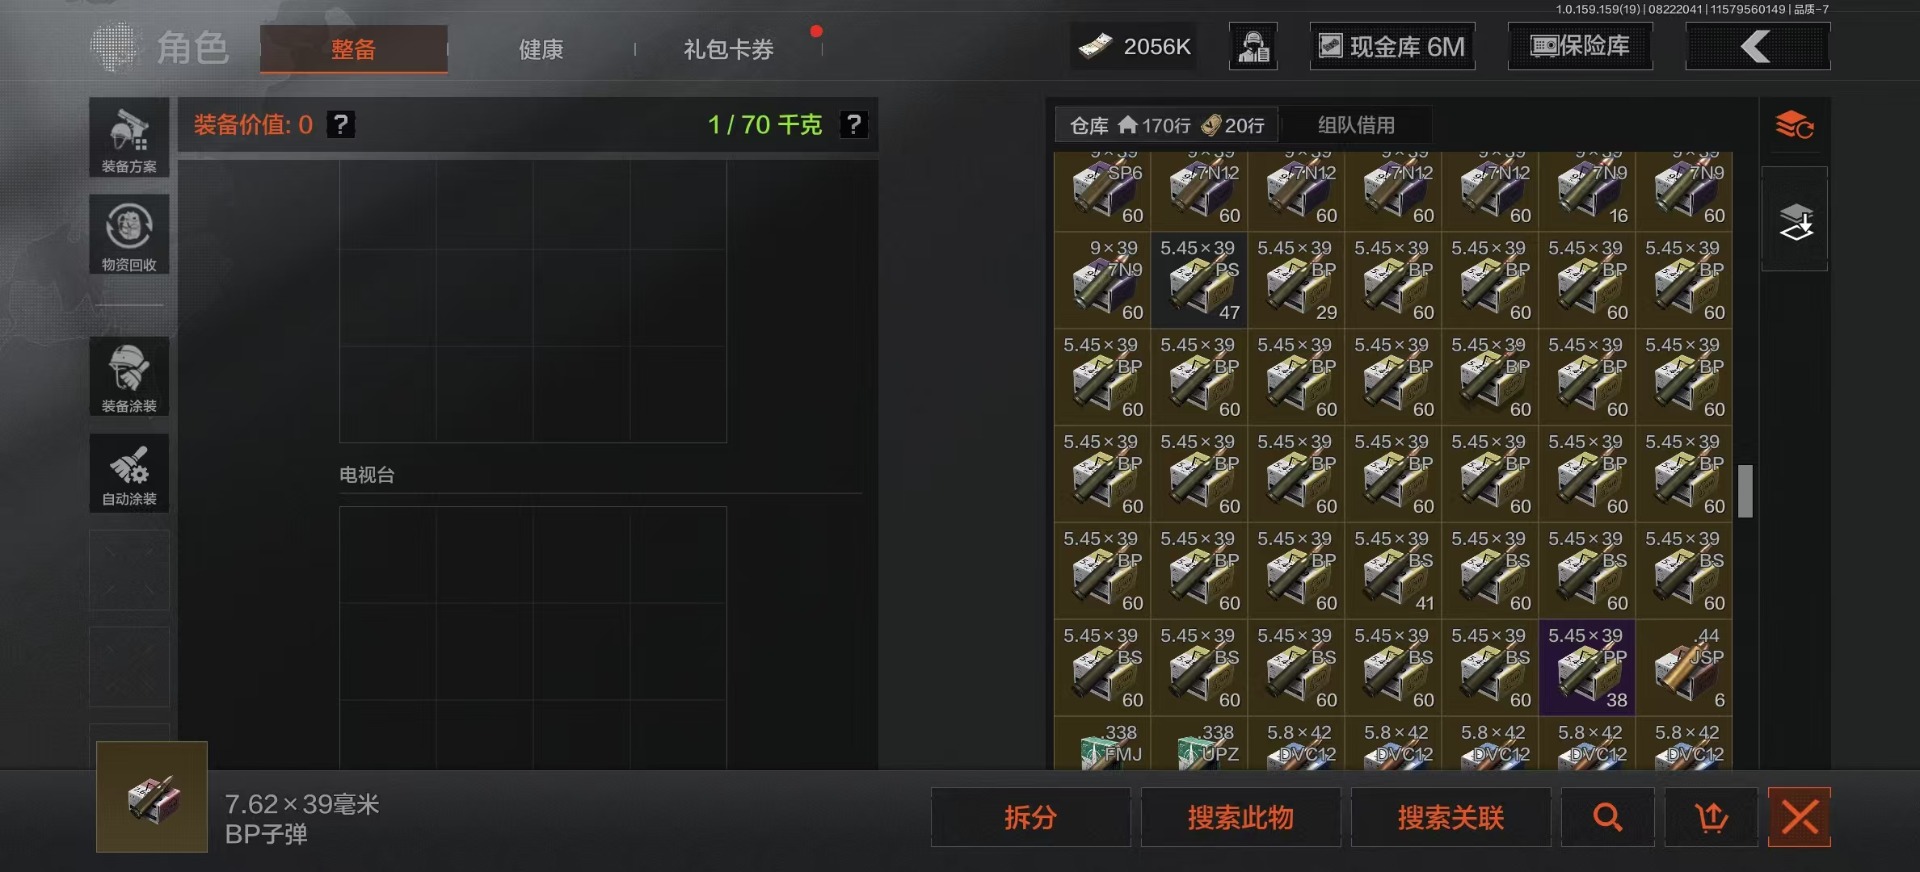Click the stack download arrow icon

click(1795, 220)
